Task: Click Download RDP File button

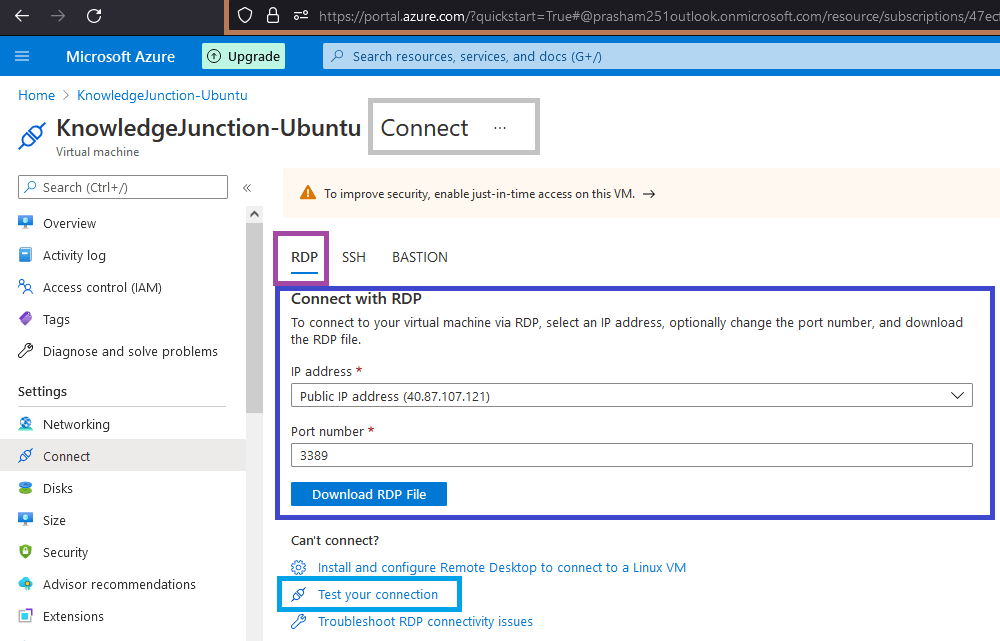Action: tap(369, 494)
